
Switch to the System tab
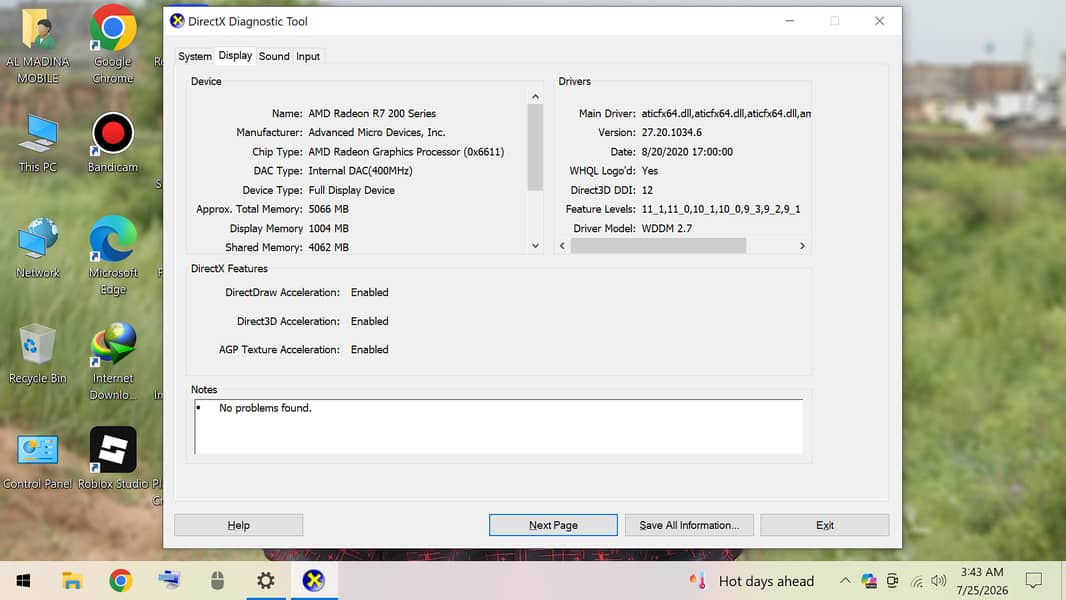point(195,56)
